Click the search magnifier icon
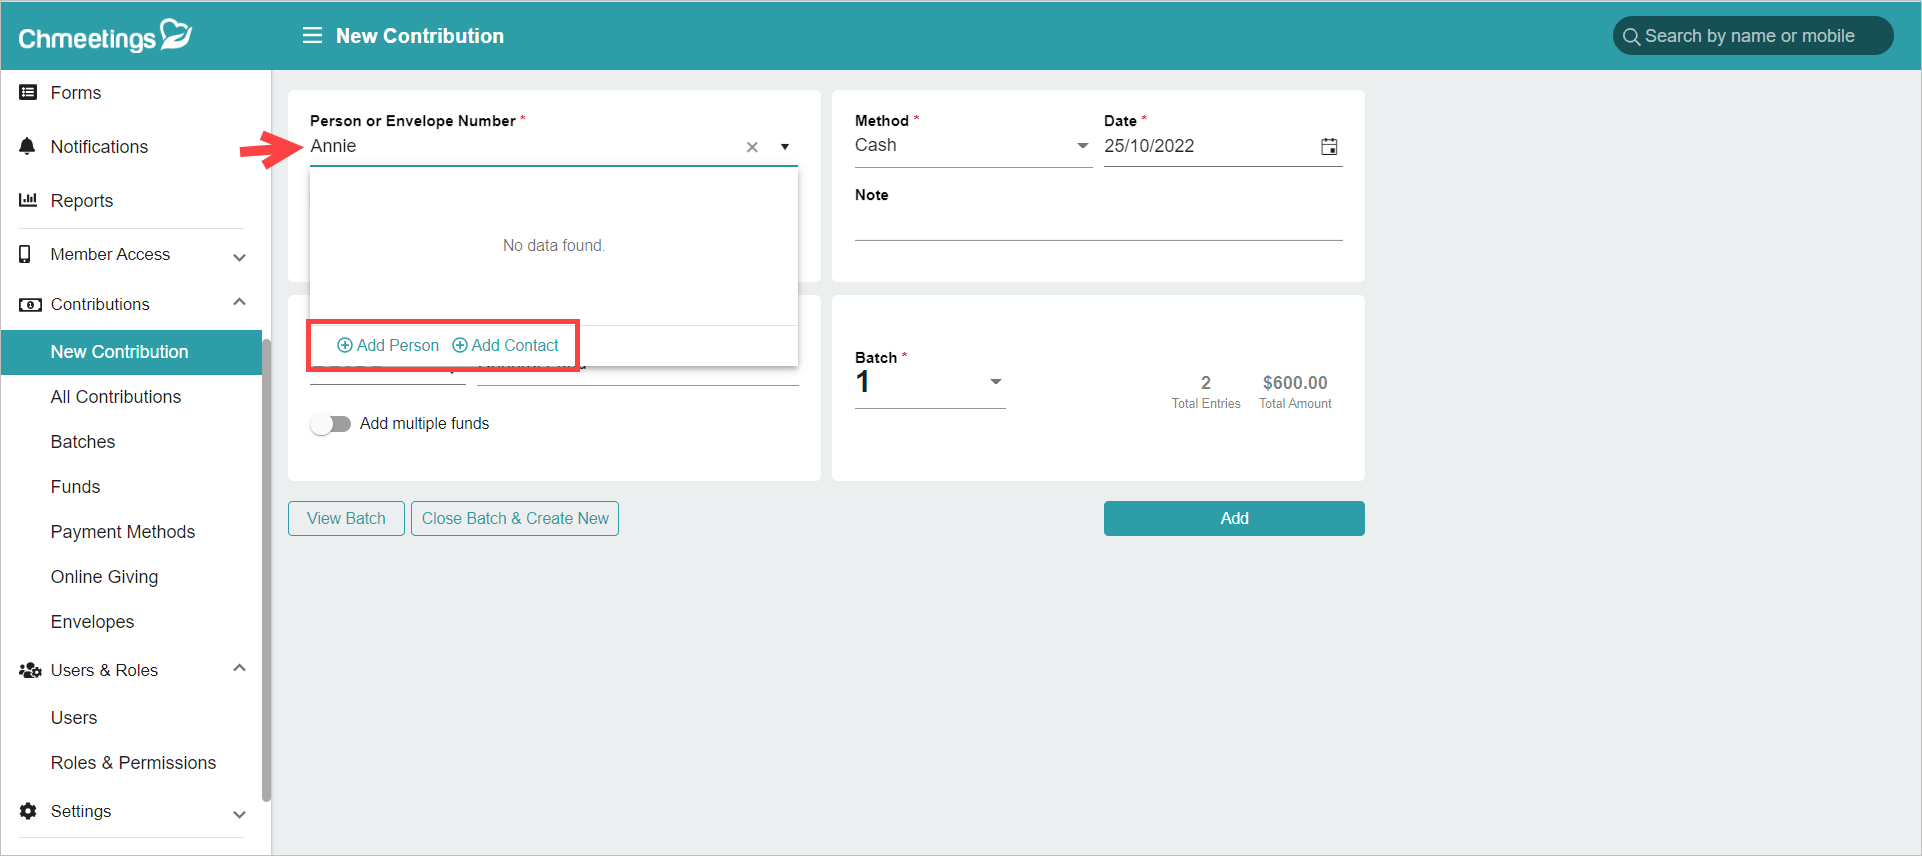This screenshot has height=856, width=1922. pyautogui.click(x=1631, y=37)
